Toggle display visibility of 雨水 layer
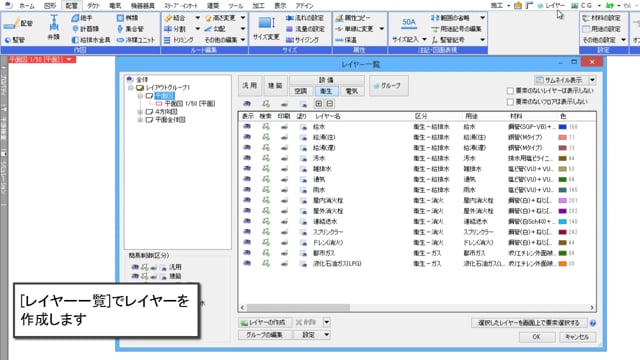The image size is (640, 360). pyautogui.click(x=247, y=190)
